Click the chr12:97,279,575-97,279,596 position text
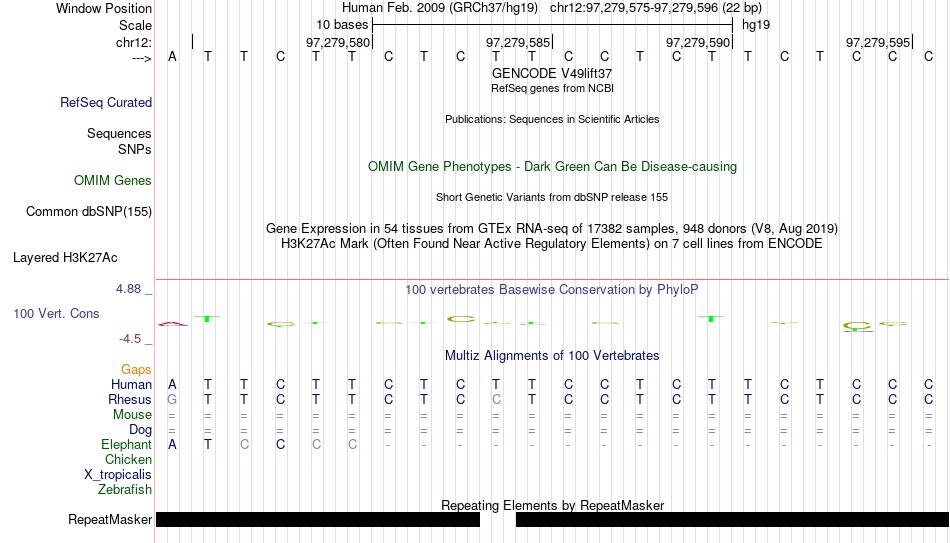 [x=656, y=8]
